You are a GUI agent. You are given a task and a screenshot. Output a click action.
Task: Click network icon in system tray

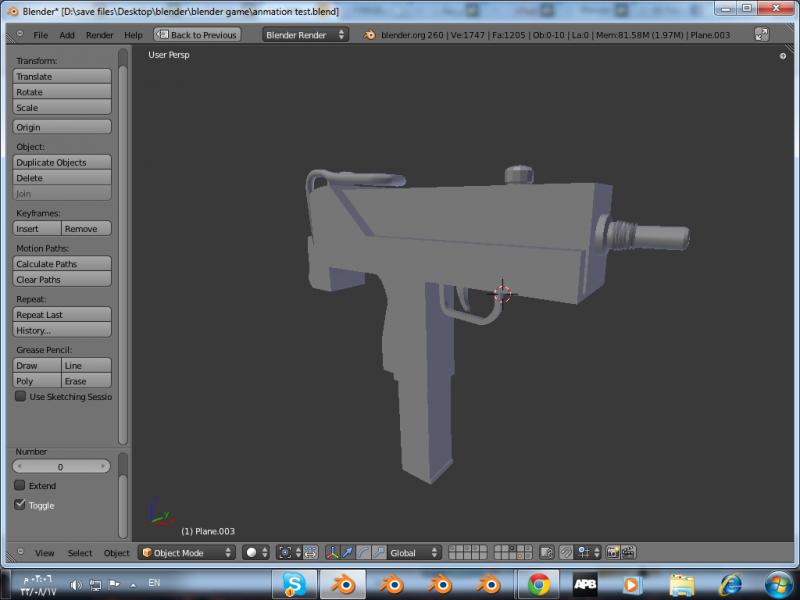click(x=95, y=585)
